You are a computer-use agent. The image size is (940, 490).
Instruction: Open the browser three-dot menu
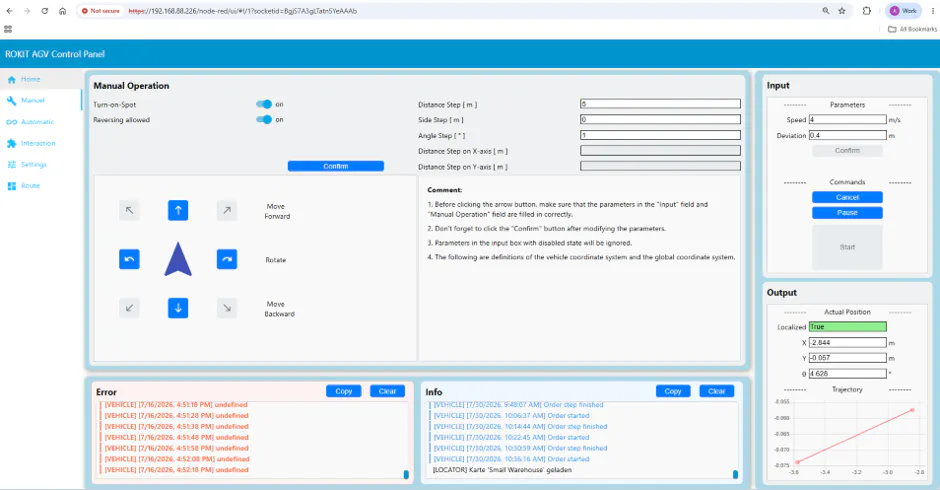(x=933, y=11)
